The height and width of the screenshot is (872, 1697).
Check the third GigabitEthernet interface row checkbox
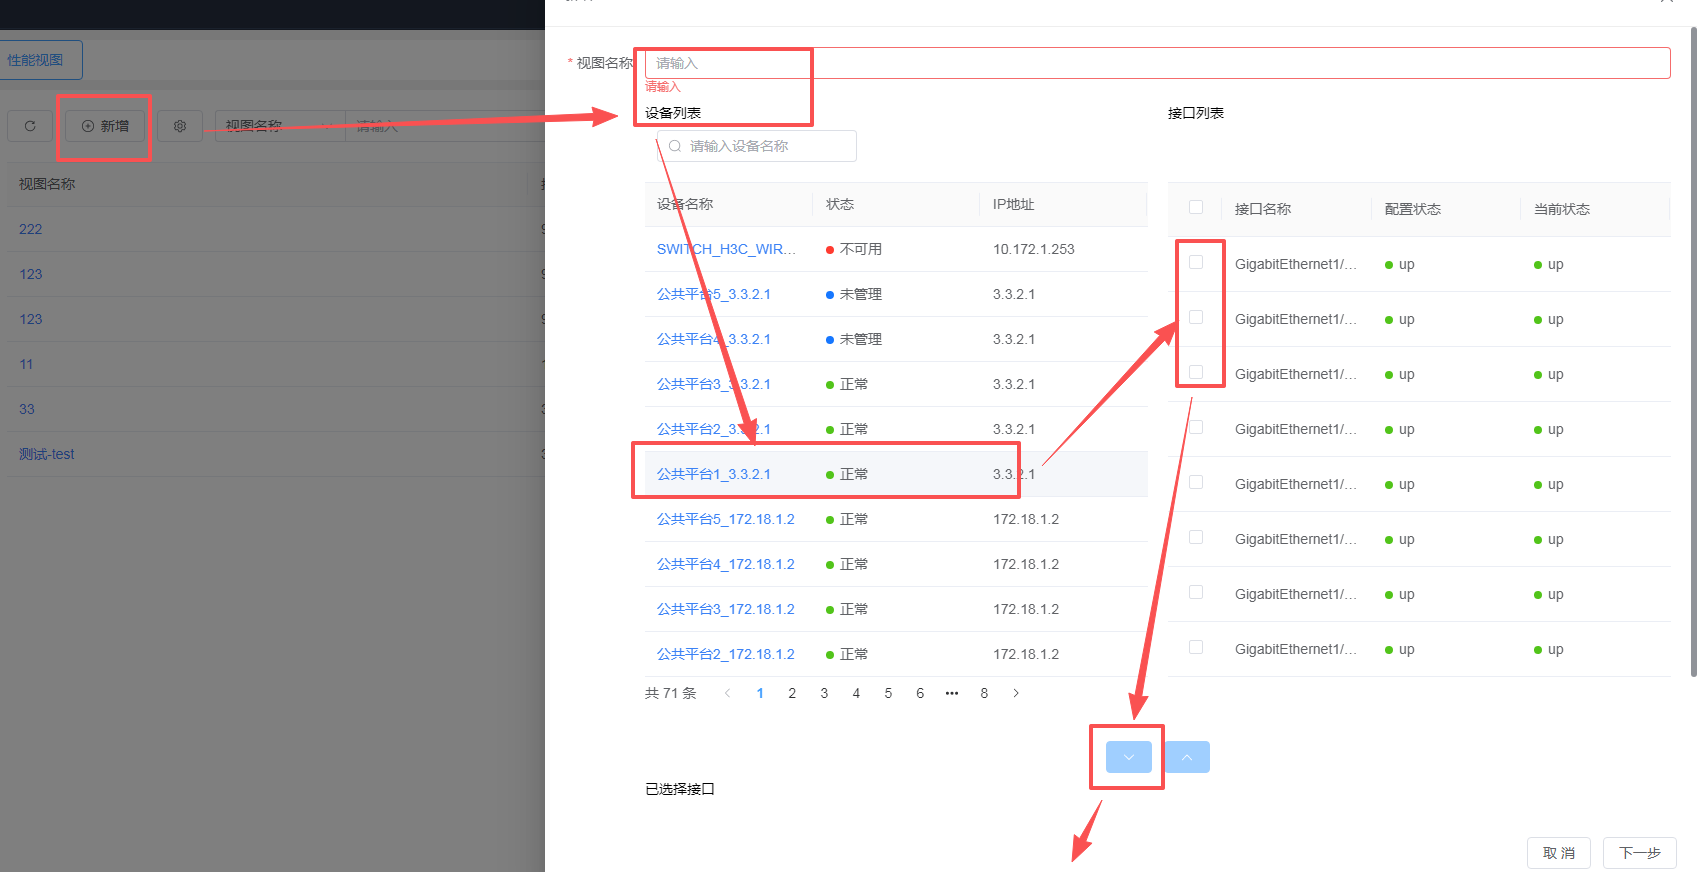(x=1196, y=372)
